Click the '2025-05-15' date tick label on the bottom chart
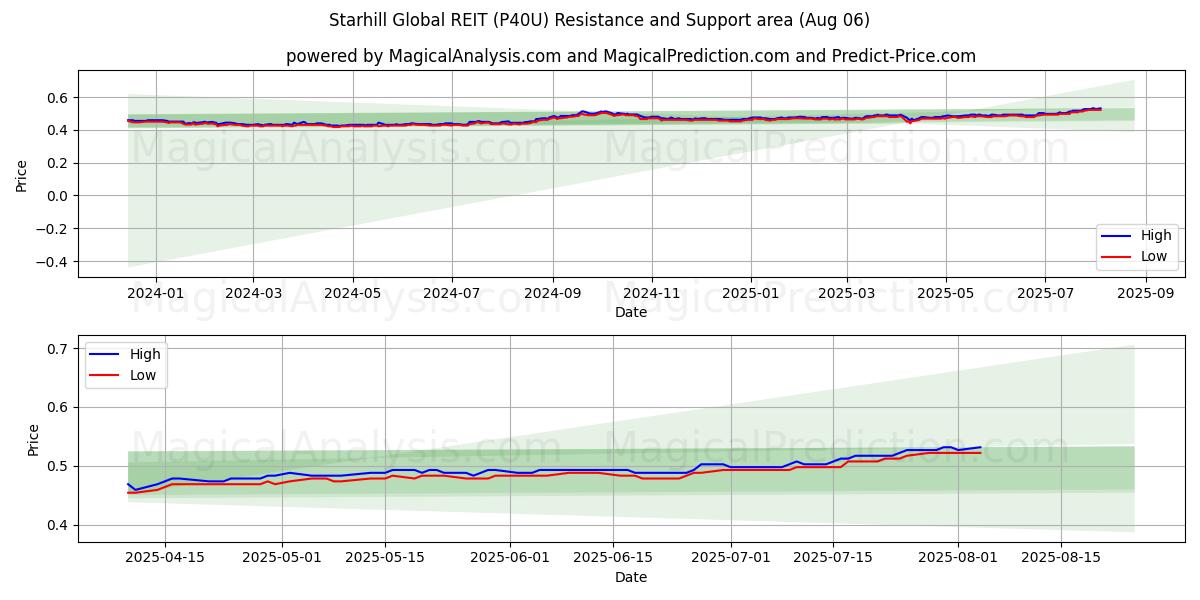The image size is (1200, 600). click(x=384, y=559)
